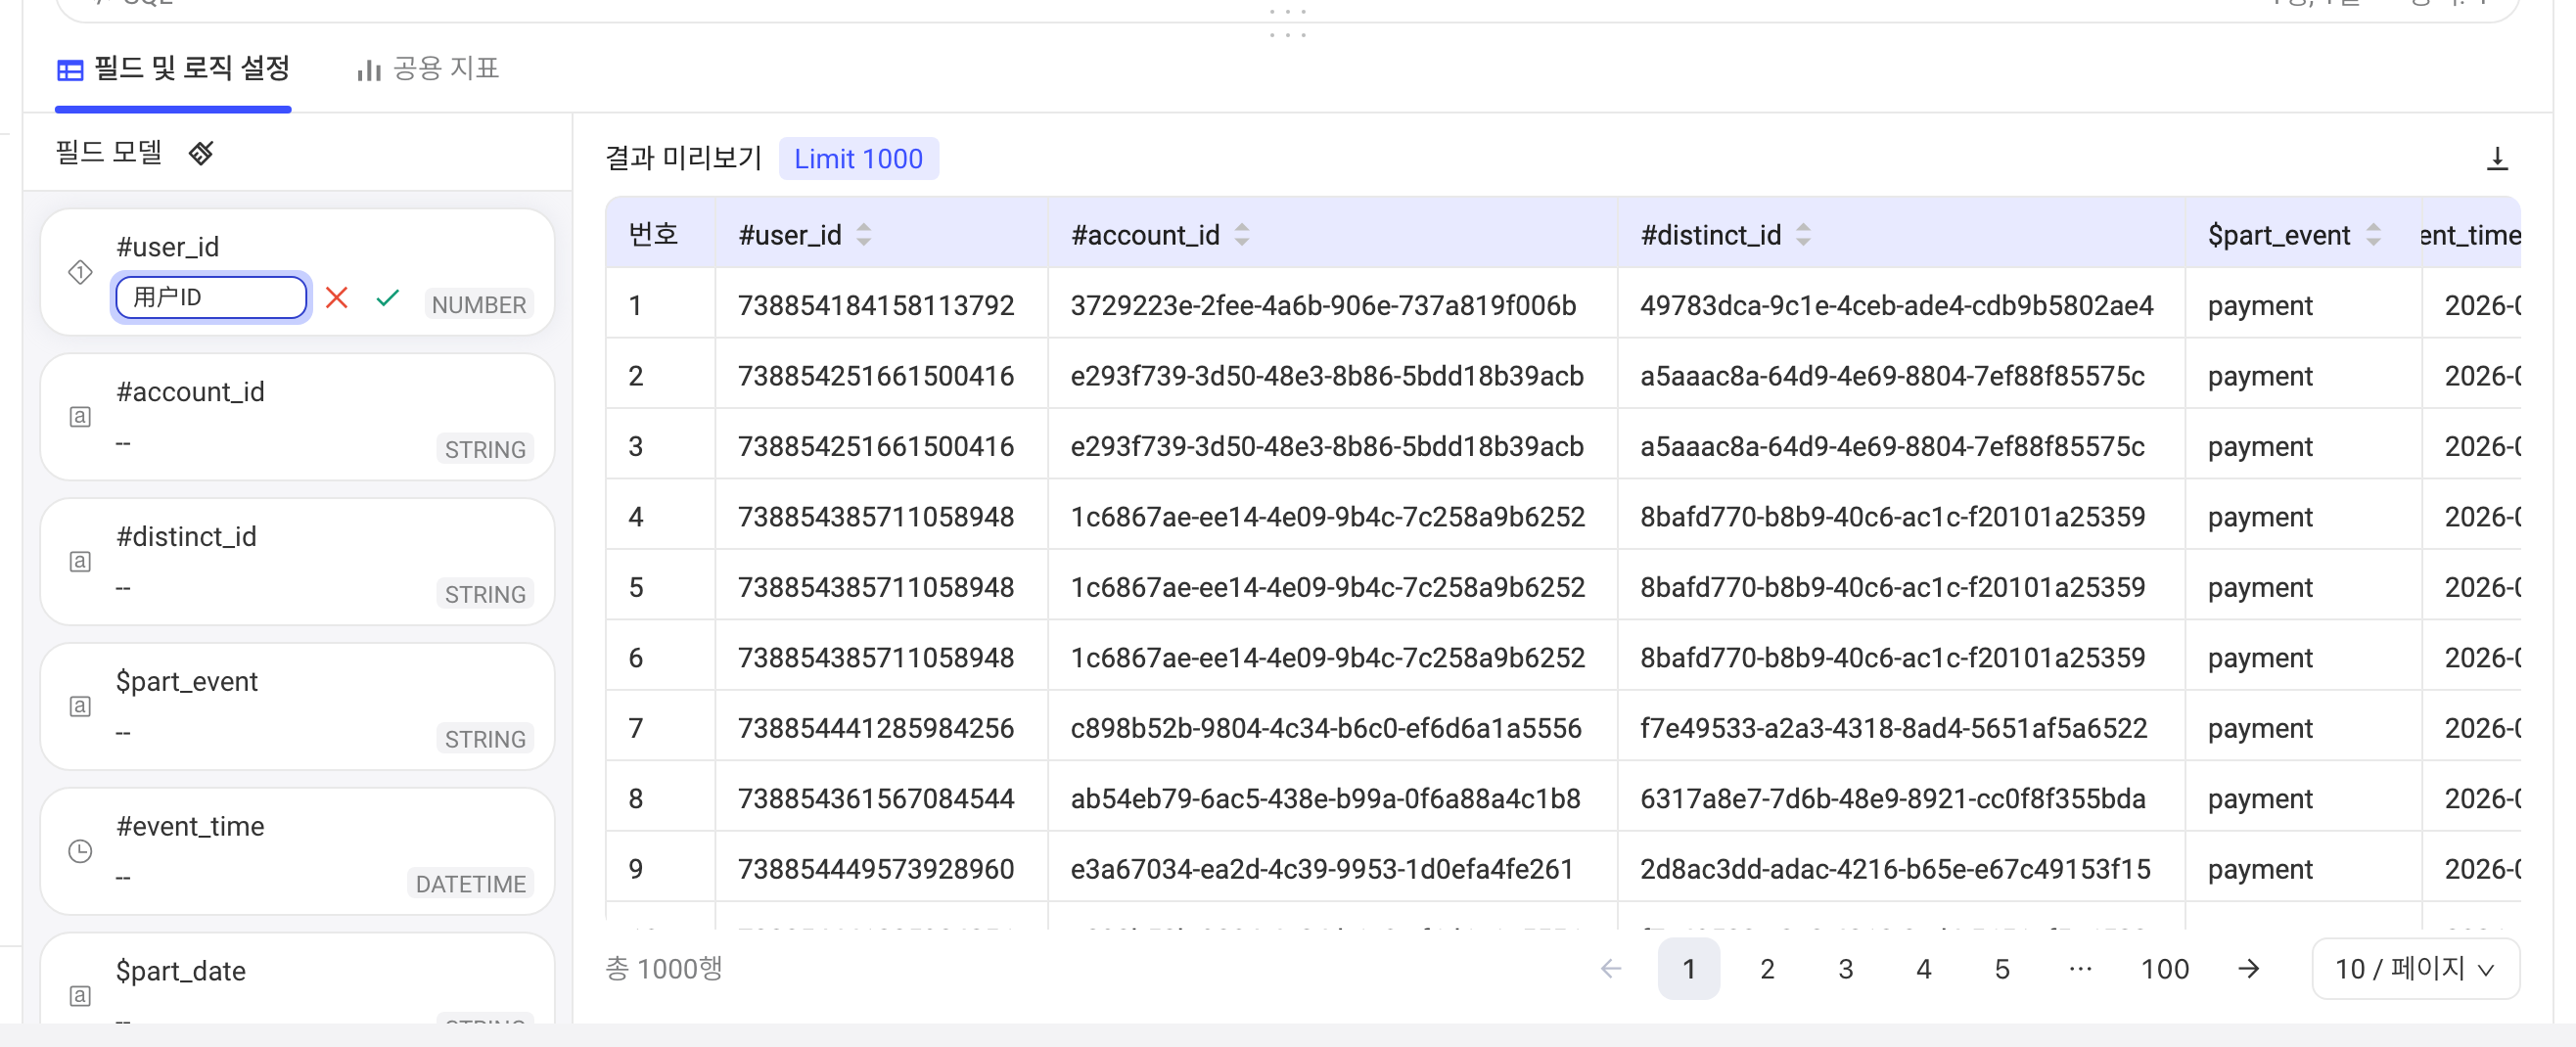Focus the 用户ID alias input field
Viewport: 2576px width, 1047px height.
click(x=211, y=297)
